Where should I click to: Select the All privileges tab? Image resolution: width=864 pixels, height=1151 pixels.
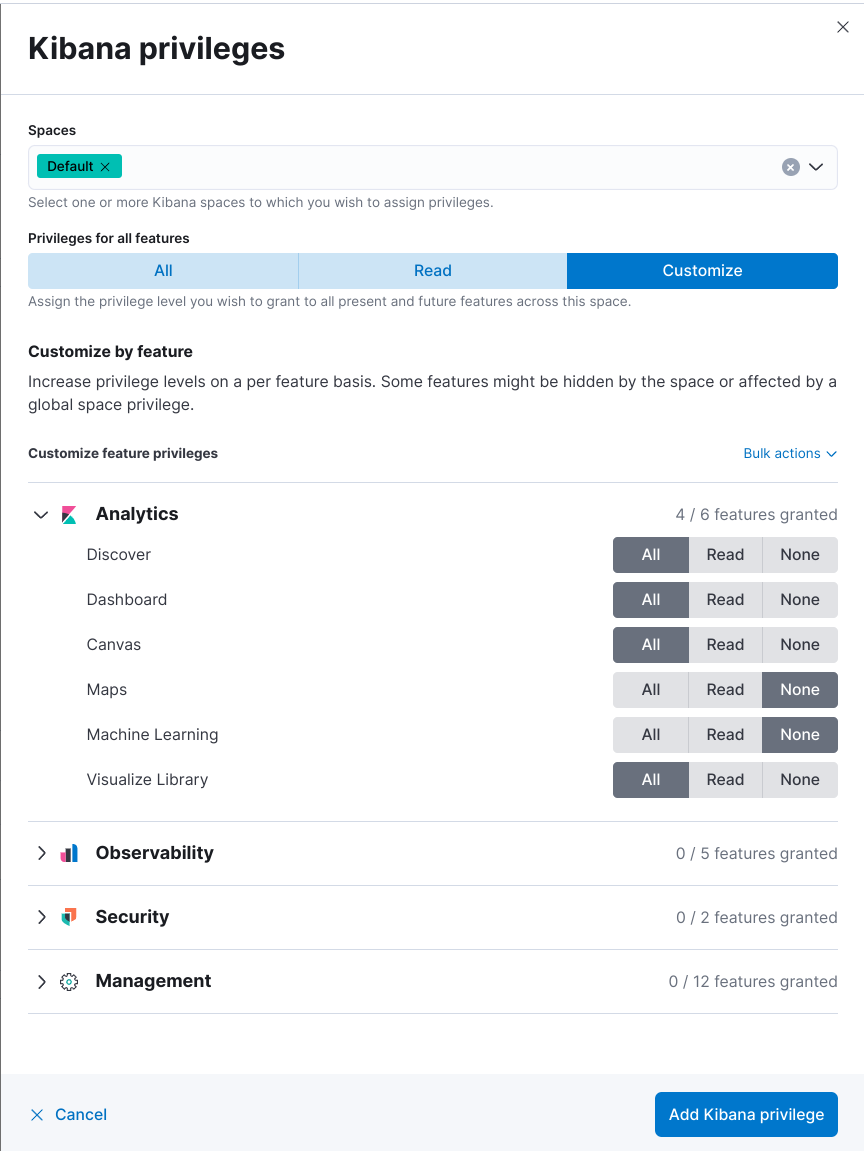[163, 270]
